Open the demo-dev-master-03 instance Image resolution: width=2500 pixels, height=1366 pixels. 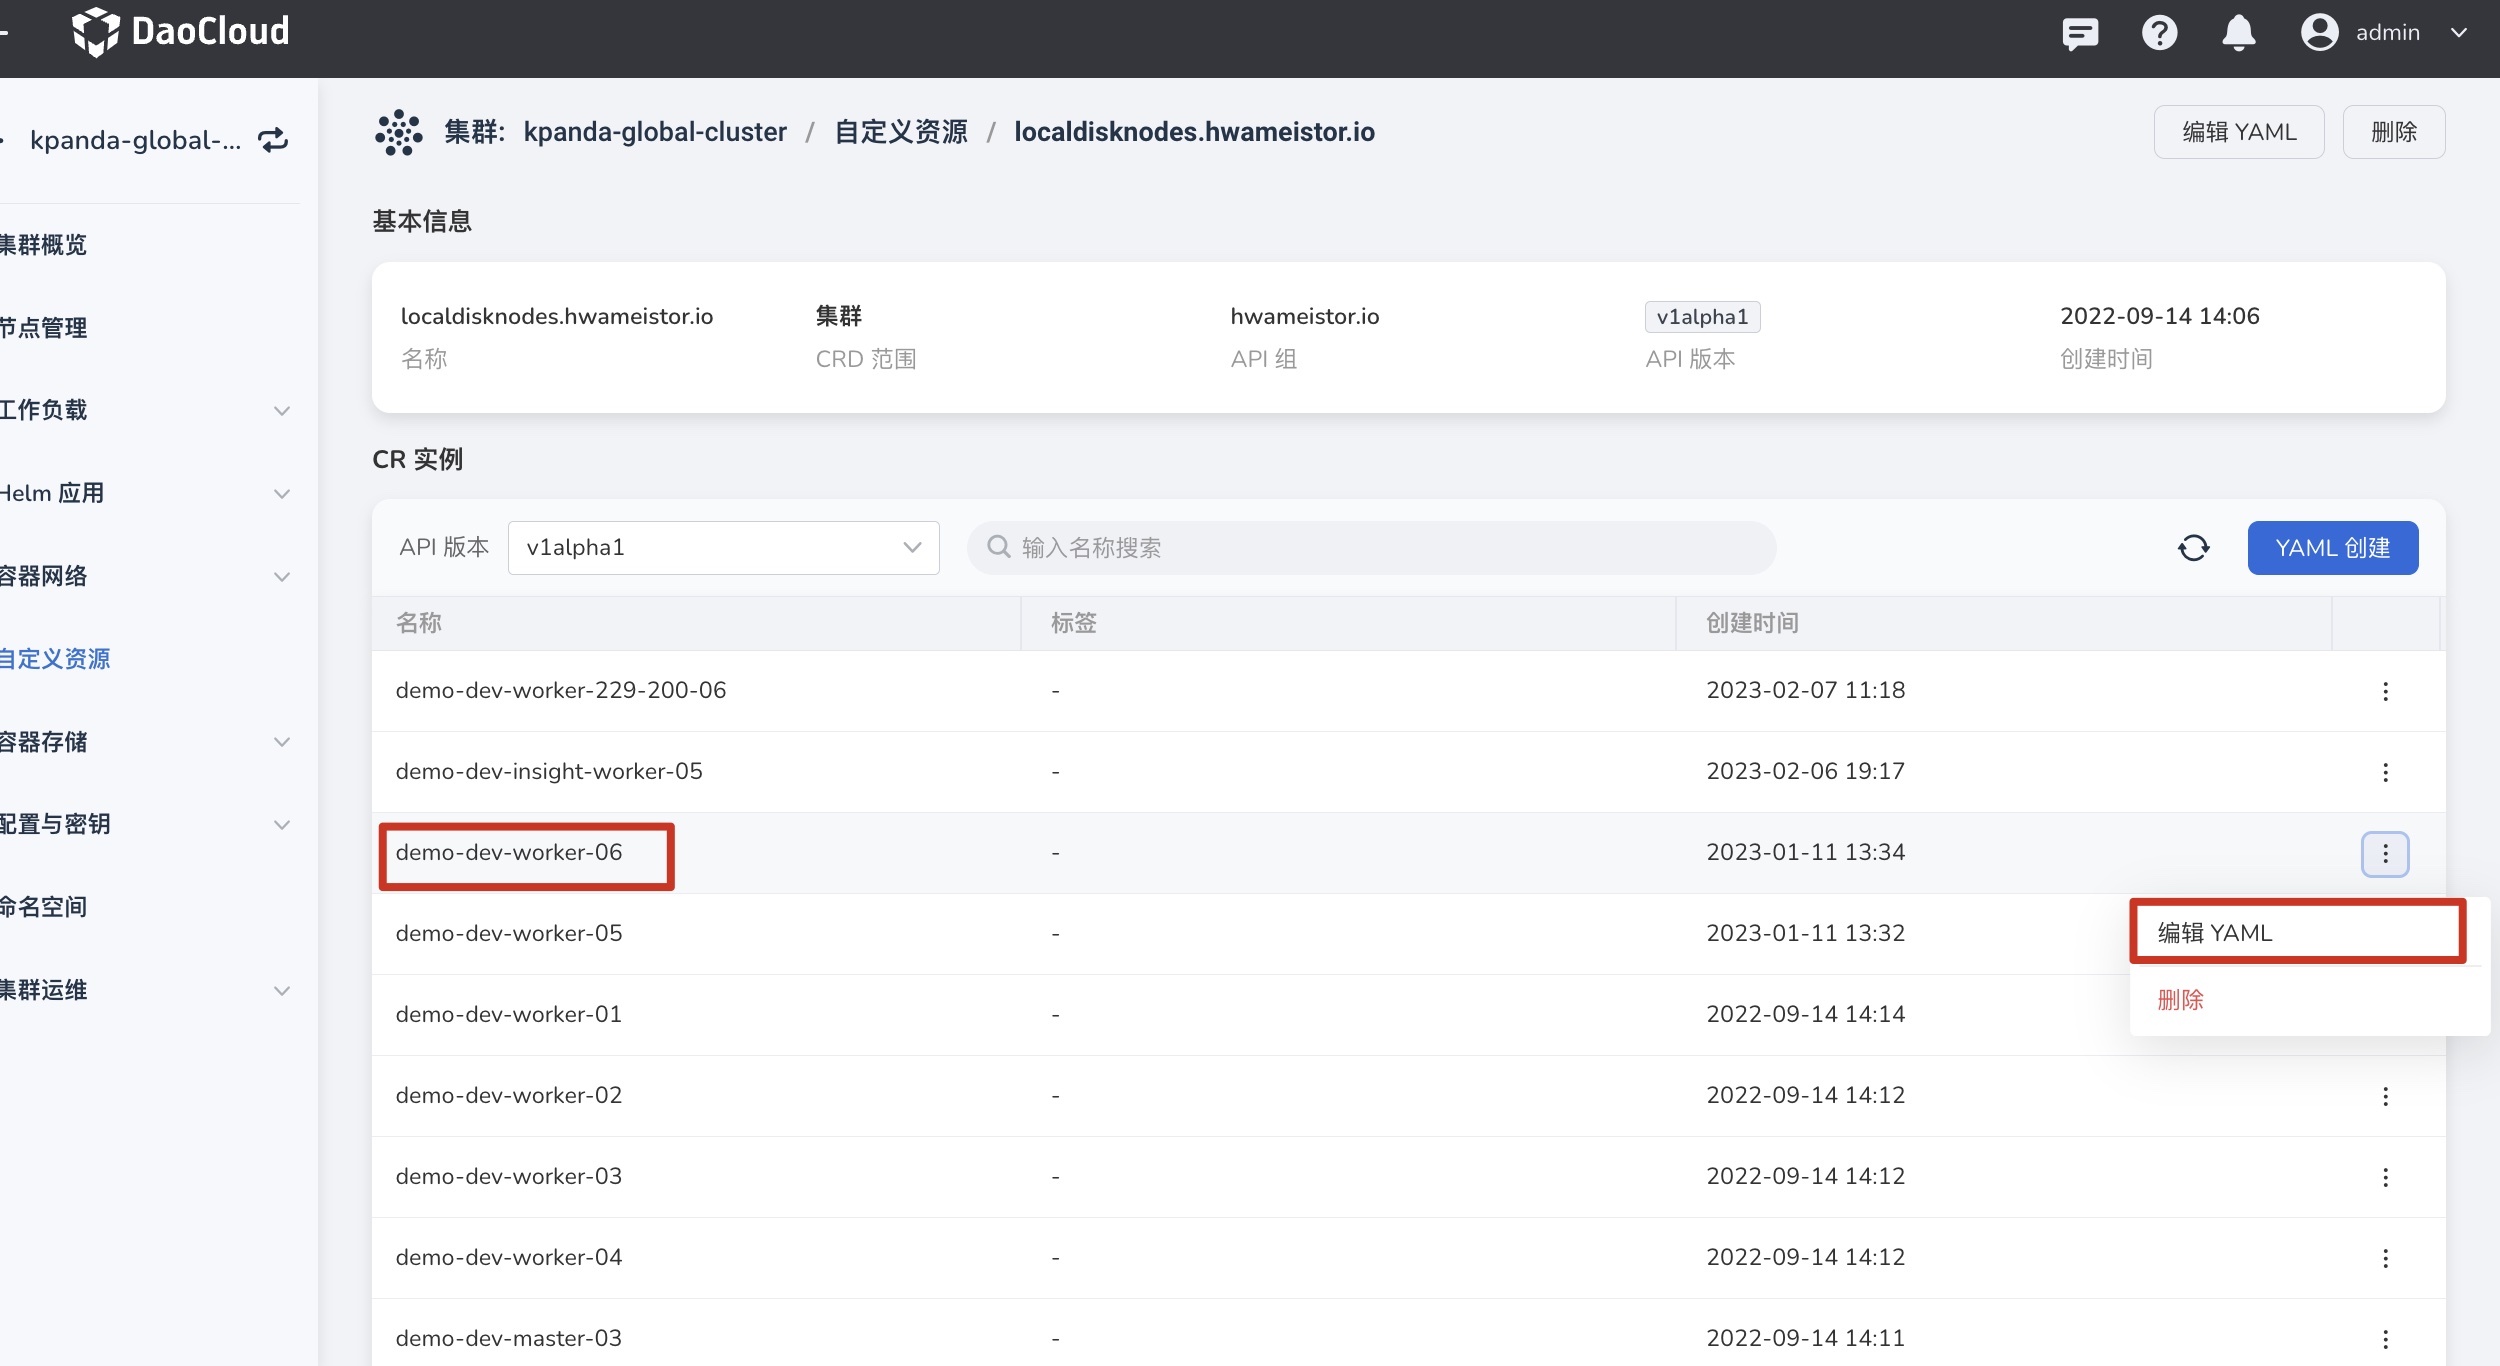509,1338
